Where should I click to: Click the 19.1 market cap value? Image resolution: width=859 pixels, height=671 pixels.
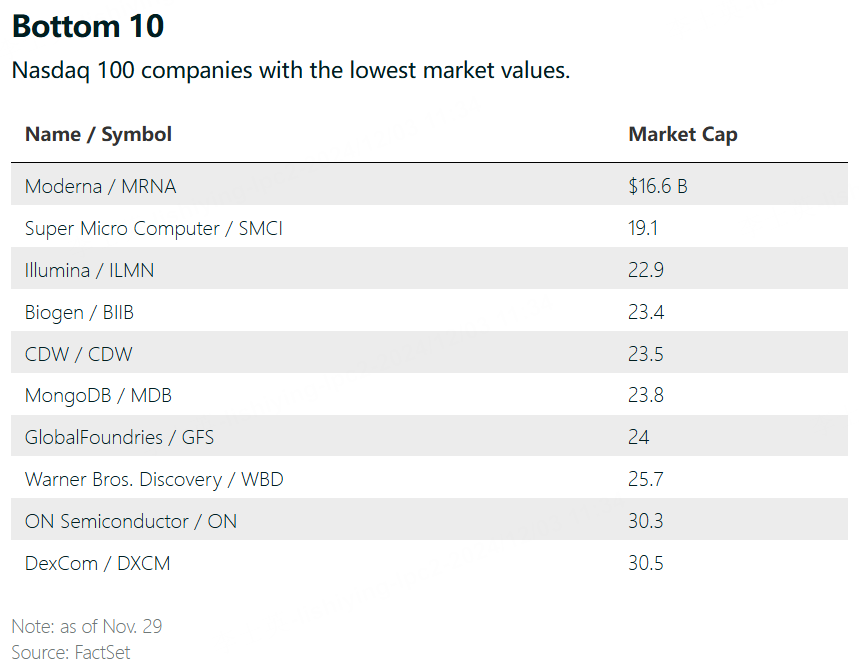[643, 228]
